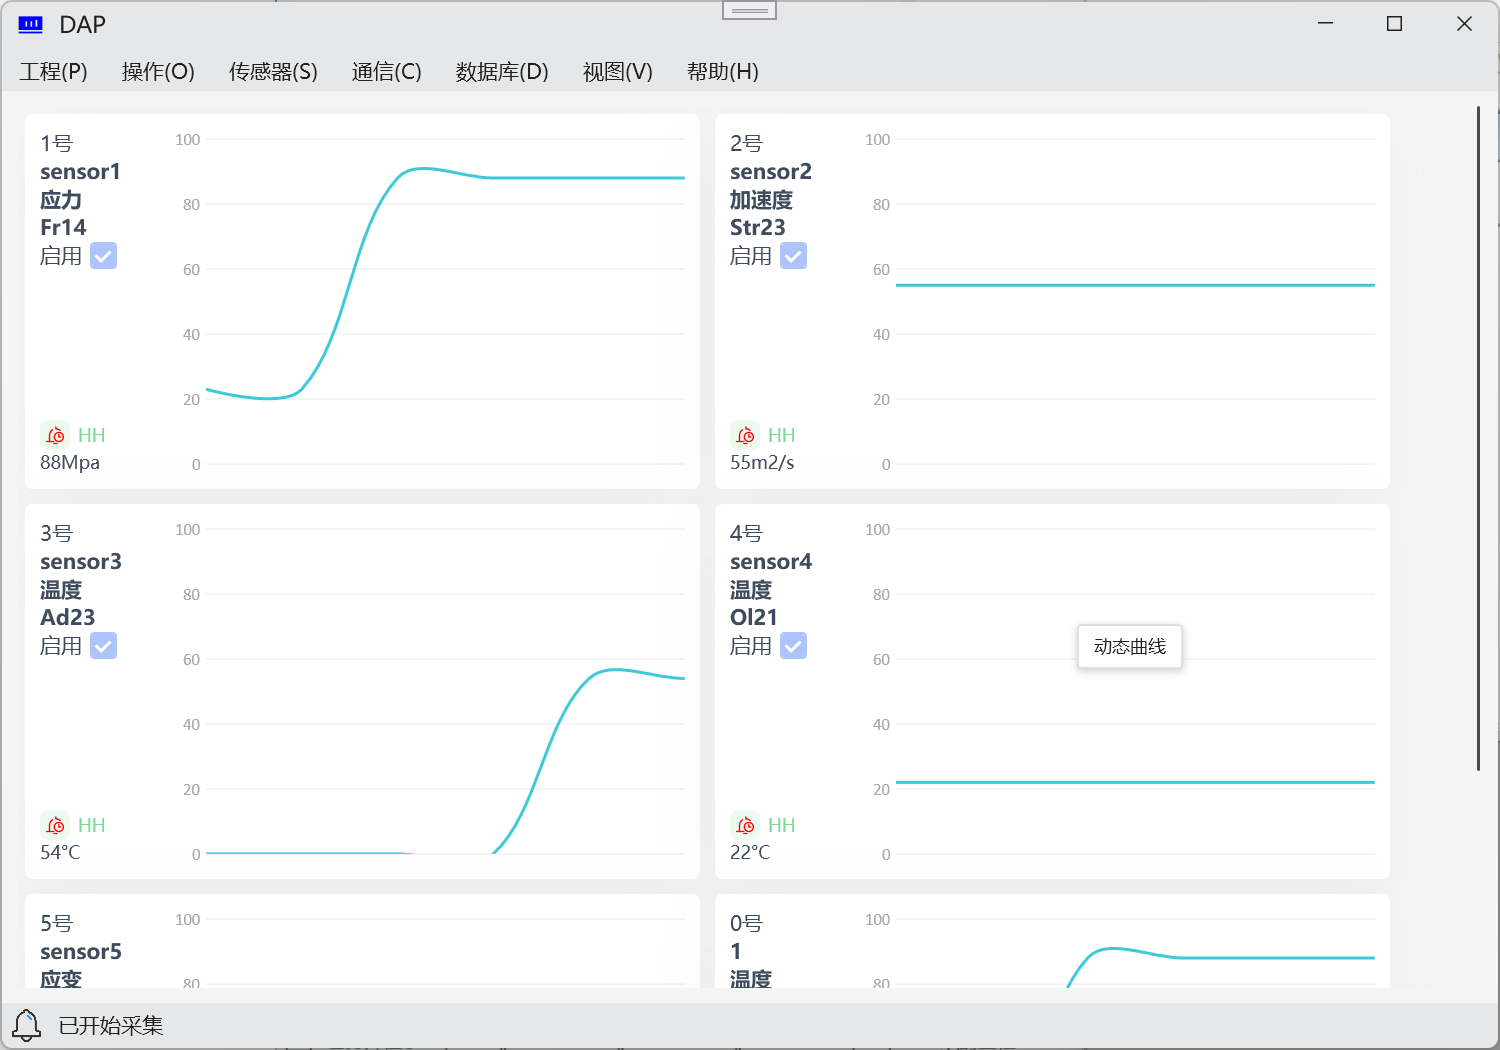Open the 视图(V) menu
1500x1050 pixels.
tap(618, 72)
